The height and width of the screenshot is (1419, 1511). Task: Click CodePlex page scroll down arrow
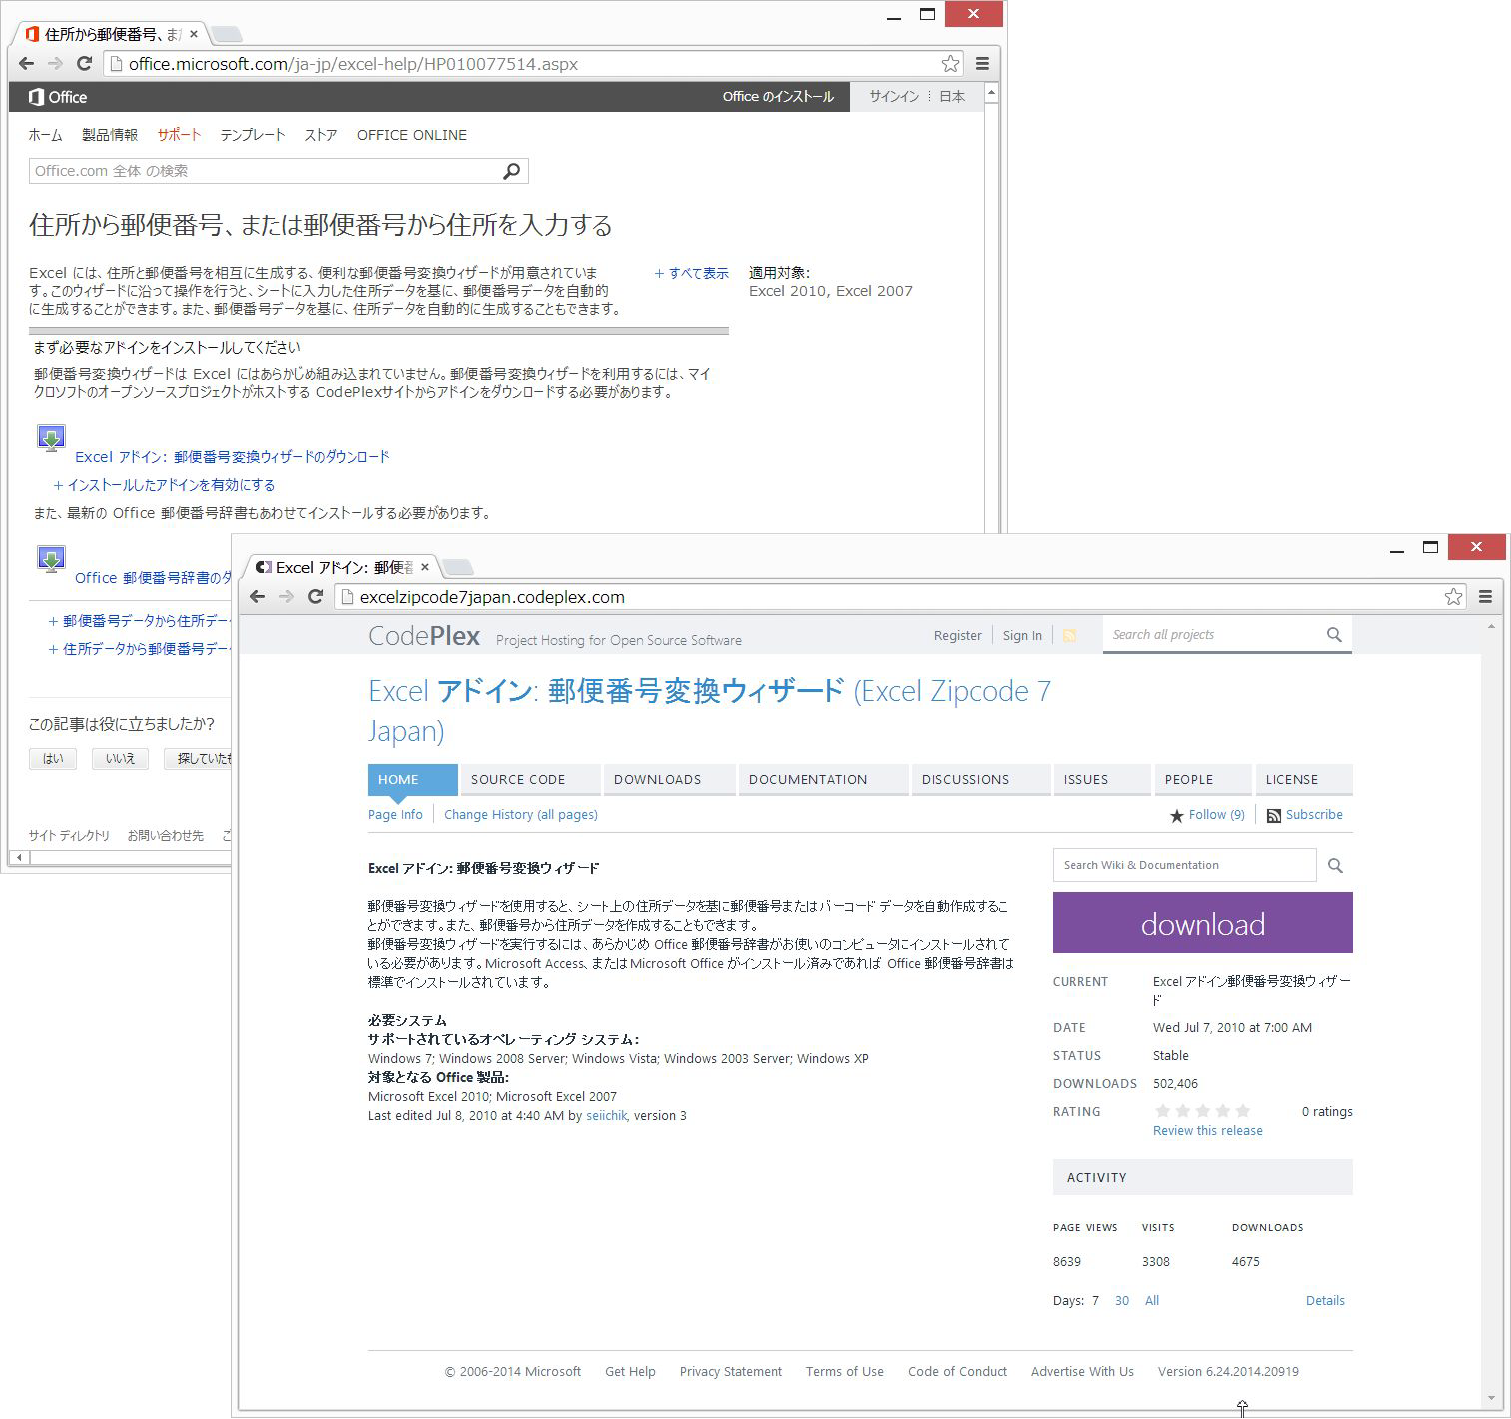click(1492, 1399)
